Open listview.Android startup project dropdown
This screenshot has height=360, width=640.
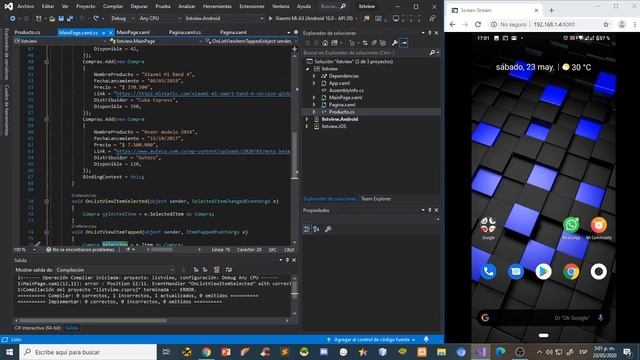(x=224, y=18)
